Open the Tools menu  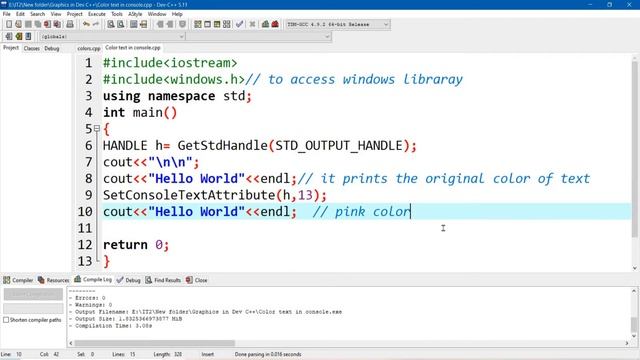[117, 14]
